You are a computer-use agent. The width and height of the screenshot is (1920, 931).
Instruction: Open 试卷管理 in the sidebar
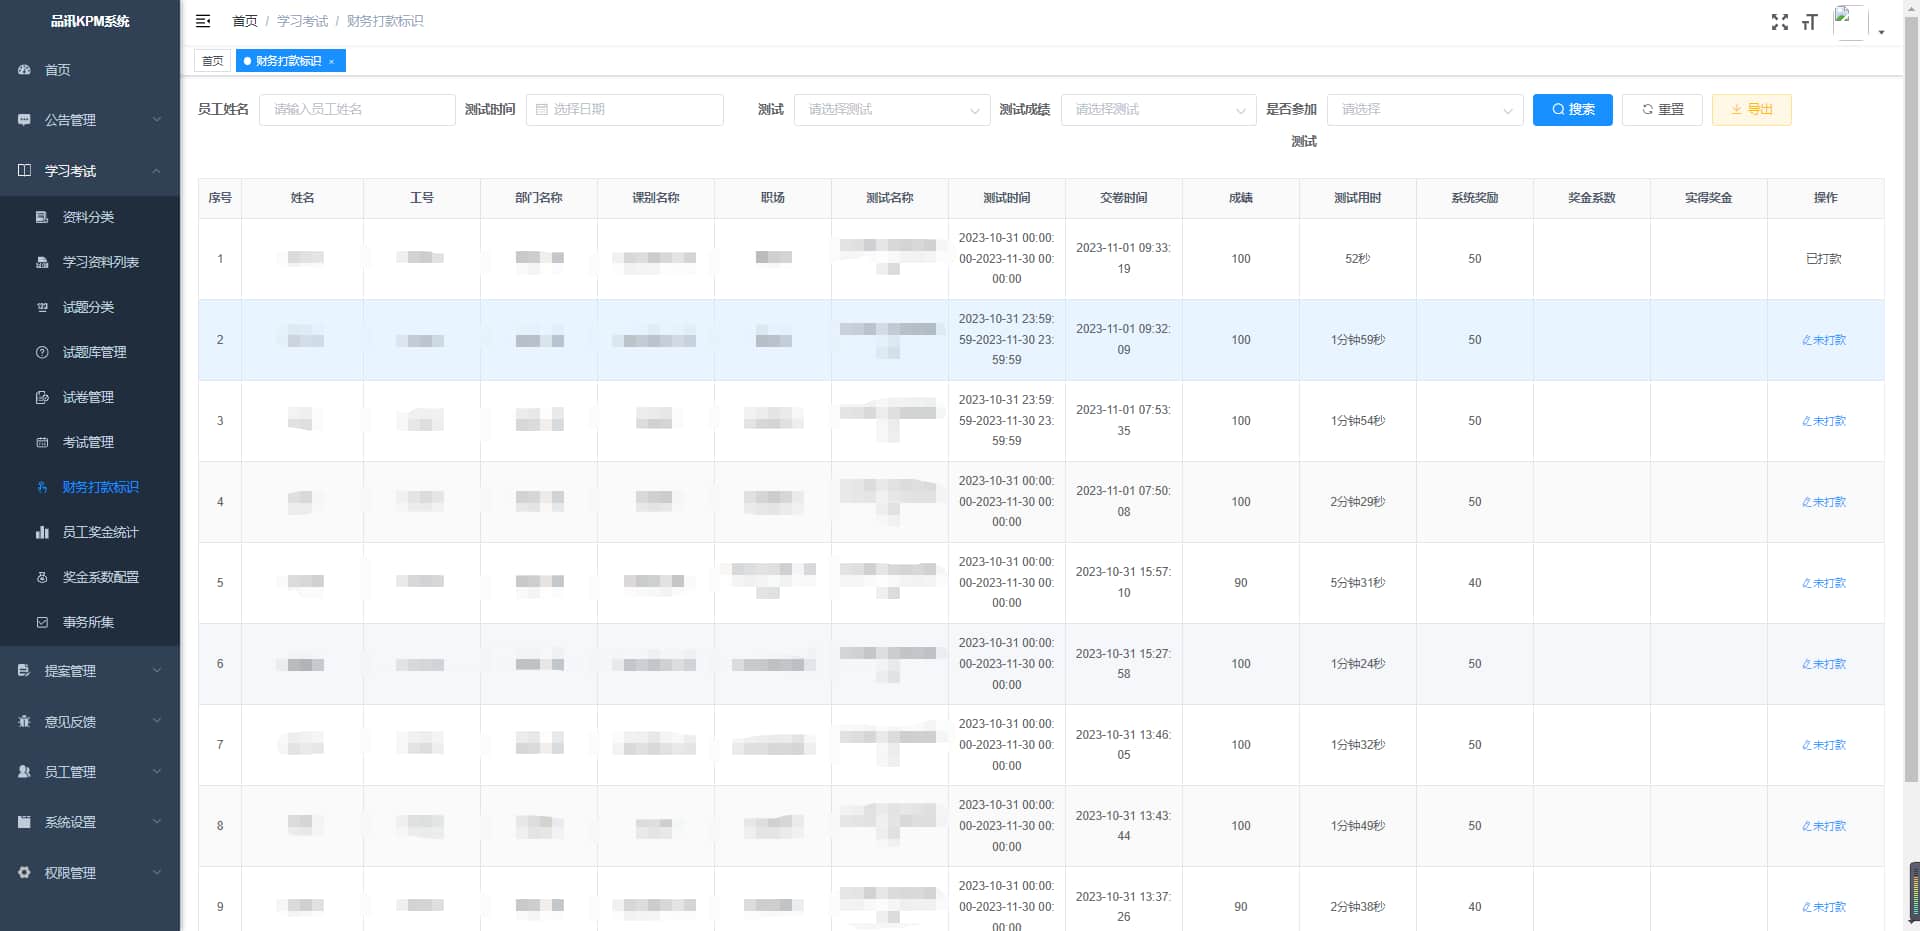[x=90, y=397]
